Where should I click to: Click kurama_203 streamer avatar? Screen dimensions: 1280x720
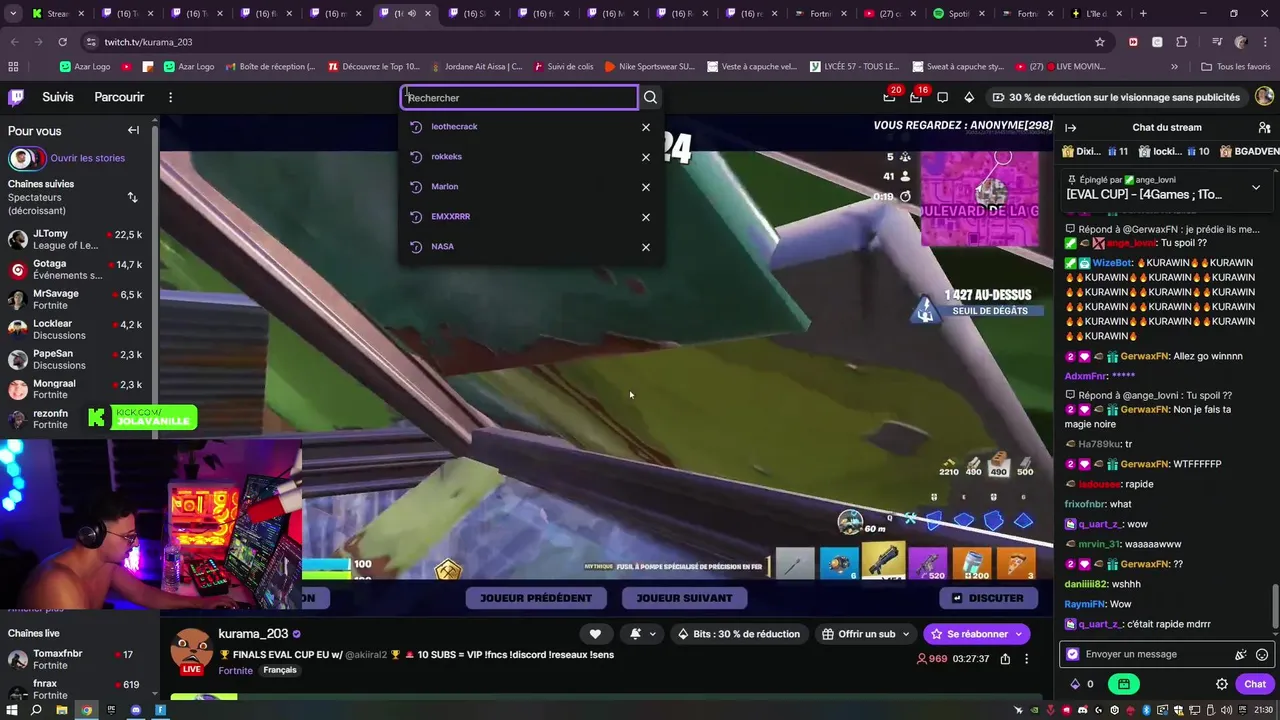point(191,651)
